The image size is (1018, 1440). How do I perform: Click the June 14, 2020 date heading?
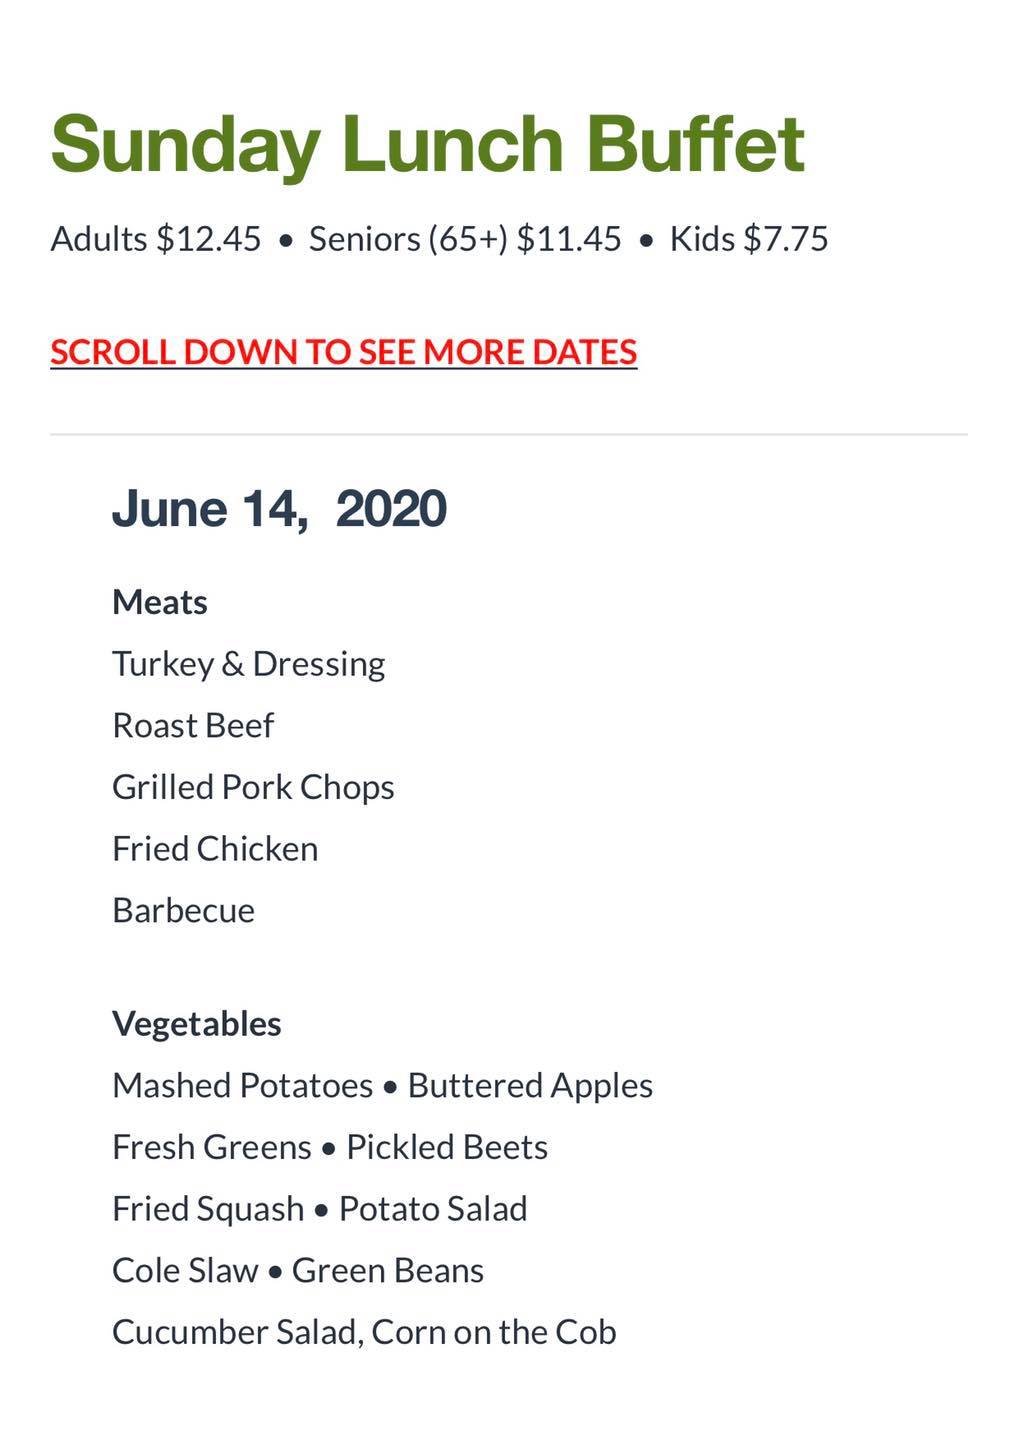tap(279, 509)
